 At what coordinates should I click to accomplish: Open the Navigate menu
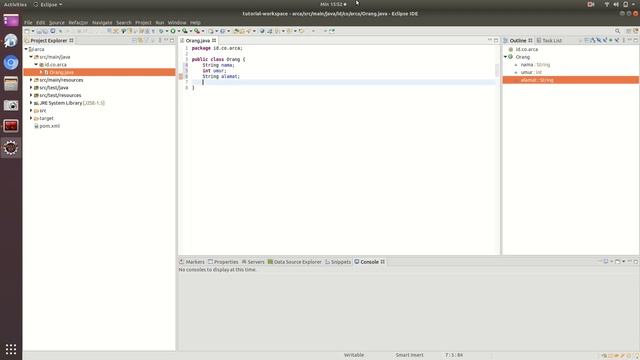click(102, 22)
